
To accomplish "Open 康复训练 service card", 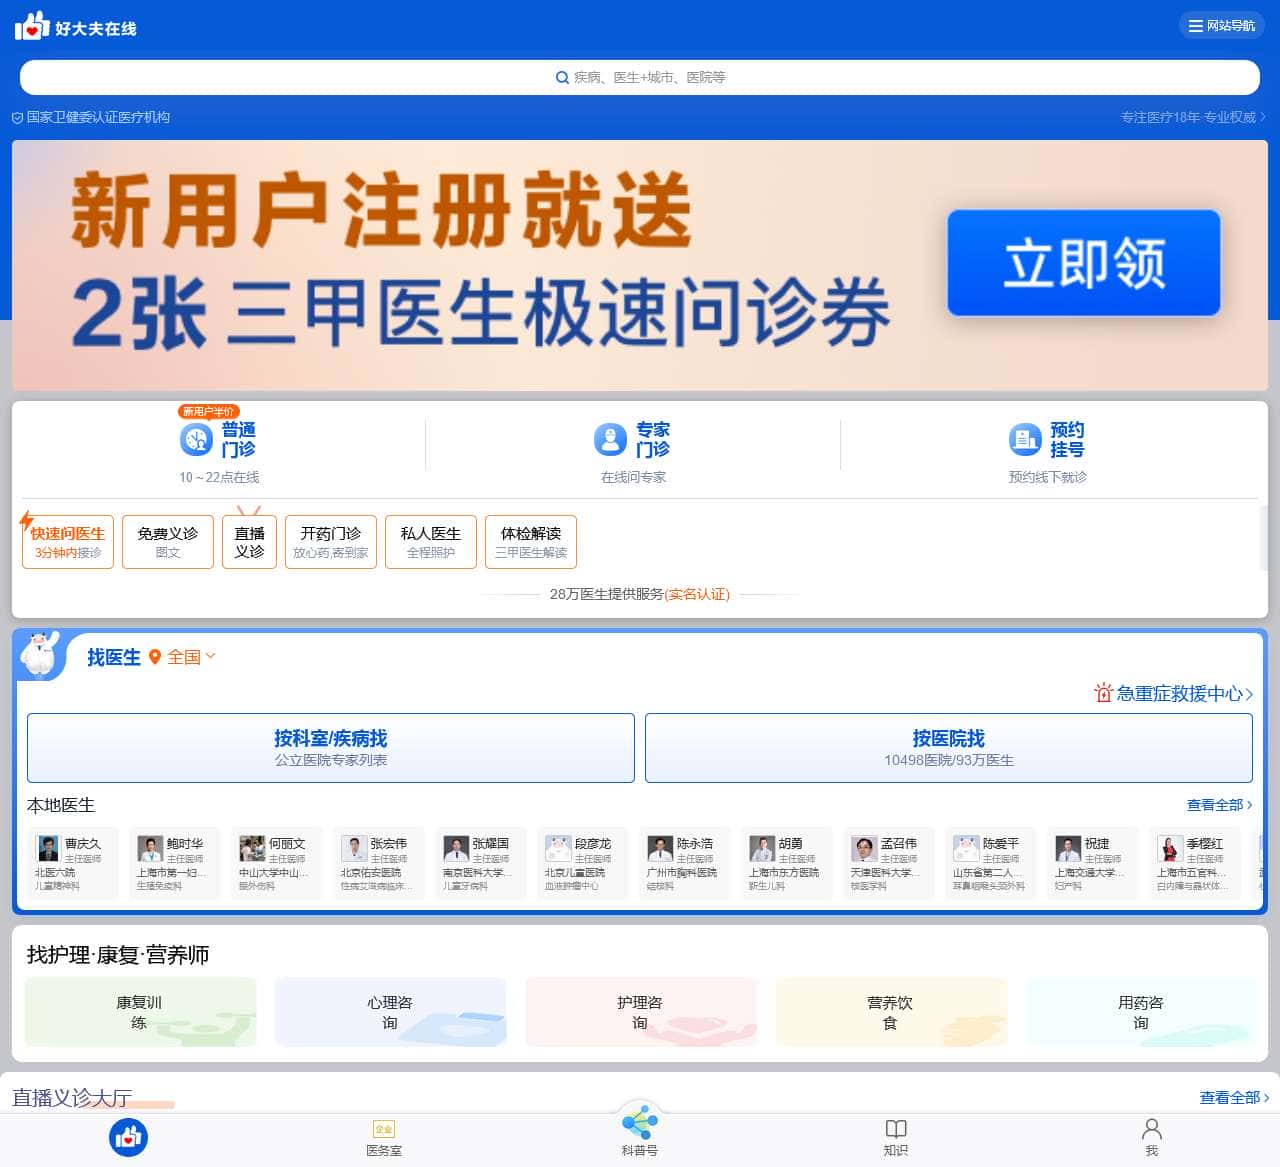I will (x=140, y=1012).
